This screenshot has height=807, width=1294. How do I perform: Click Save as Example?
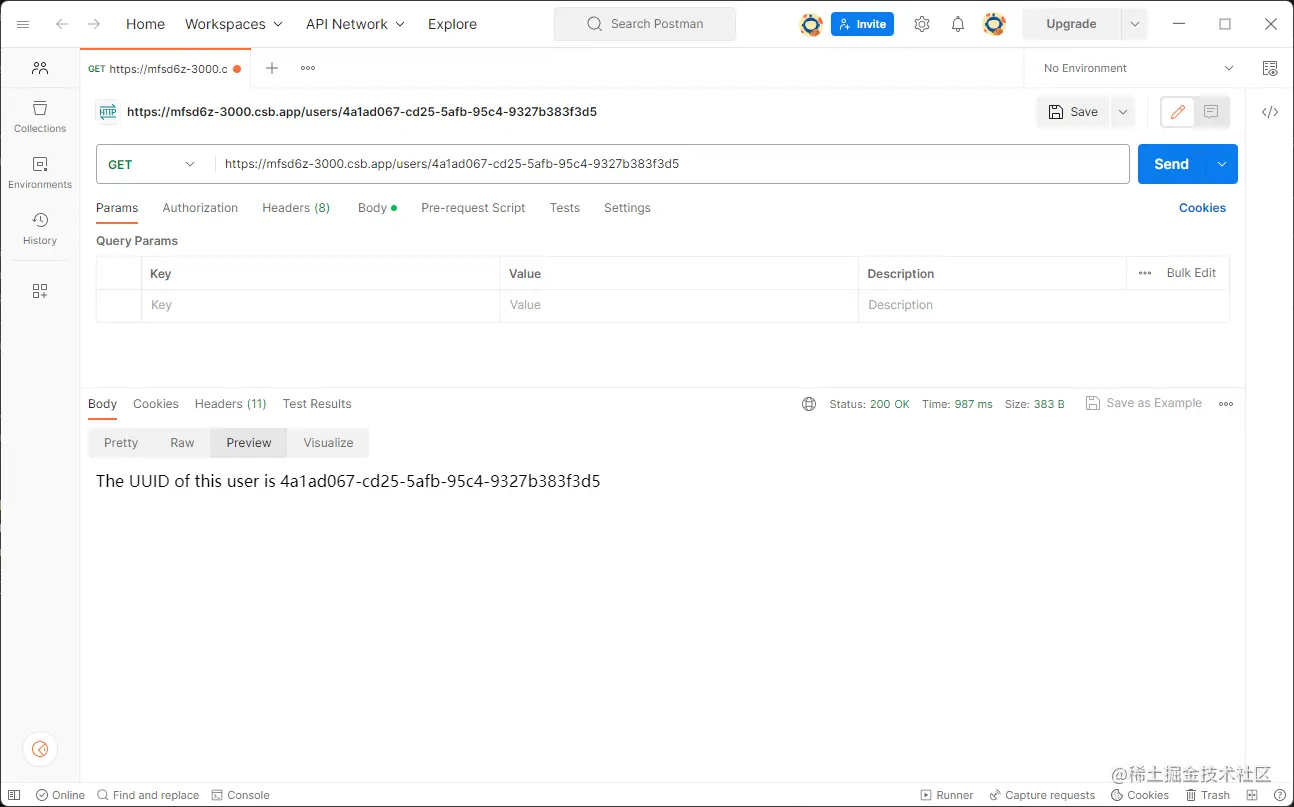point(1144,403)
